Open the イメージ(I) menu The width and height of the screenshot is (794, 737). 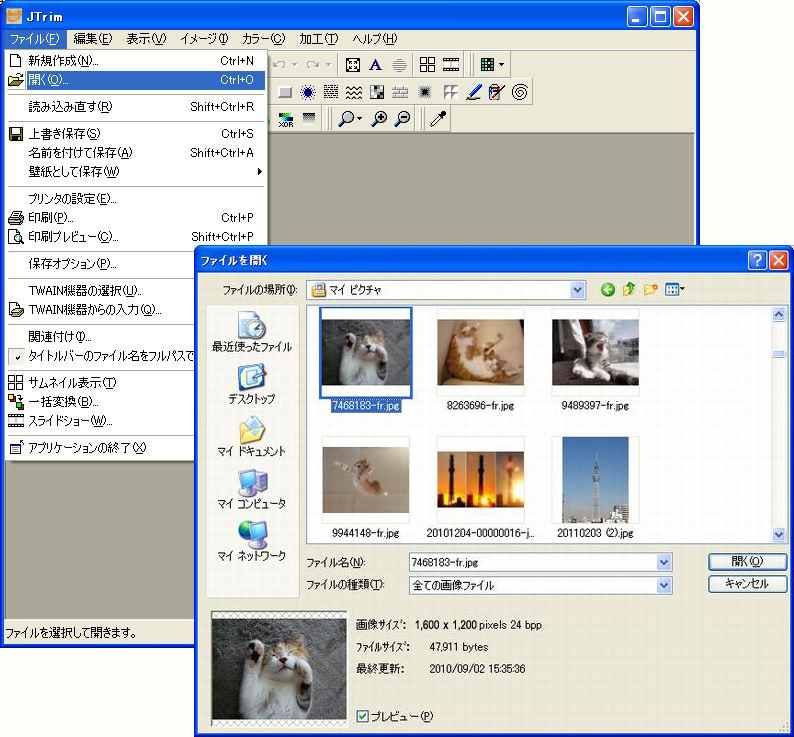coord(204,38)
